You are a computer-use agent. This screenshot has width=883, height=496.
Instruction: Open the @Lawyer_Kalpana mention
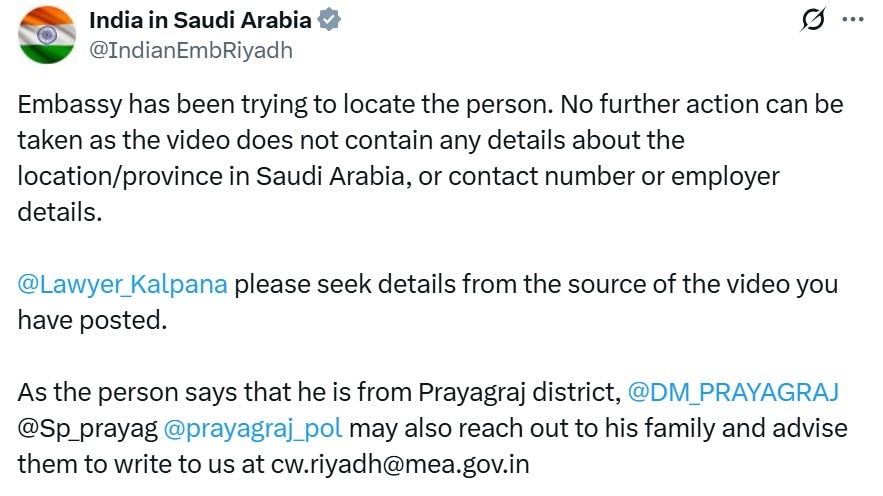tap(123, 284)
